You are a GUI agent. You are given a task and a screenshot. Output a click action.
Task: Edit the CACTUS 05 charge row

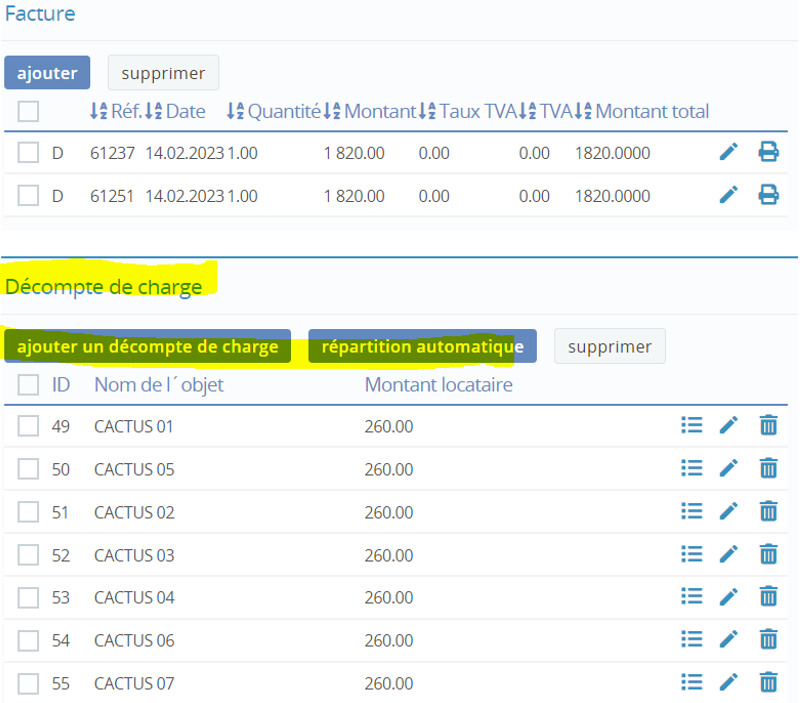(729, 468)
